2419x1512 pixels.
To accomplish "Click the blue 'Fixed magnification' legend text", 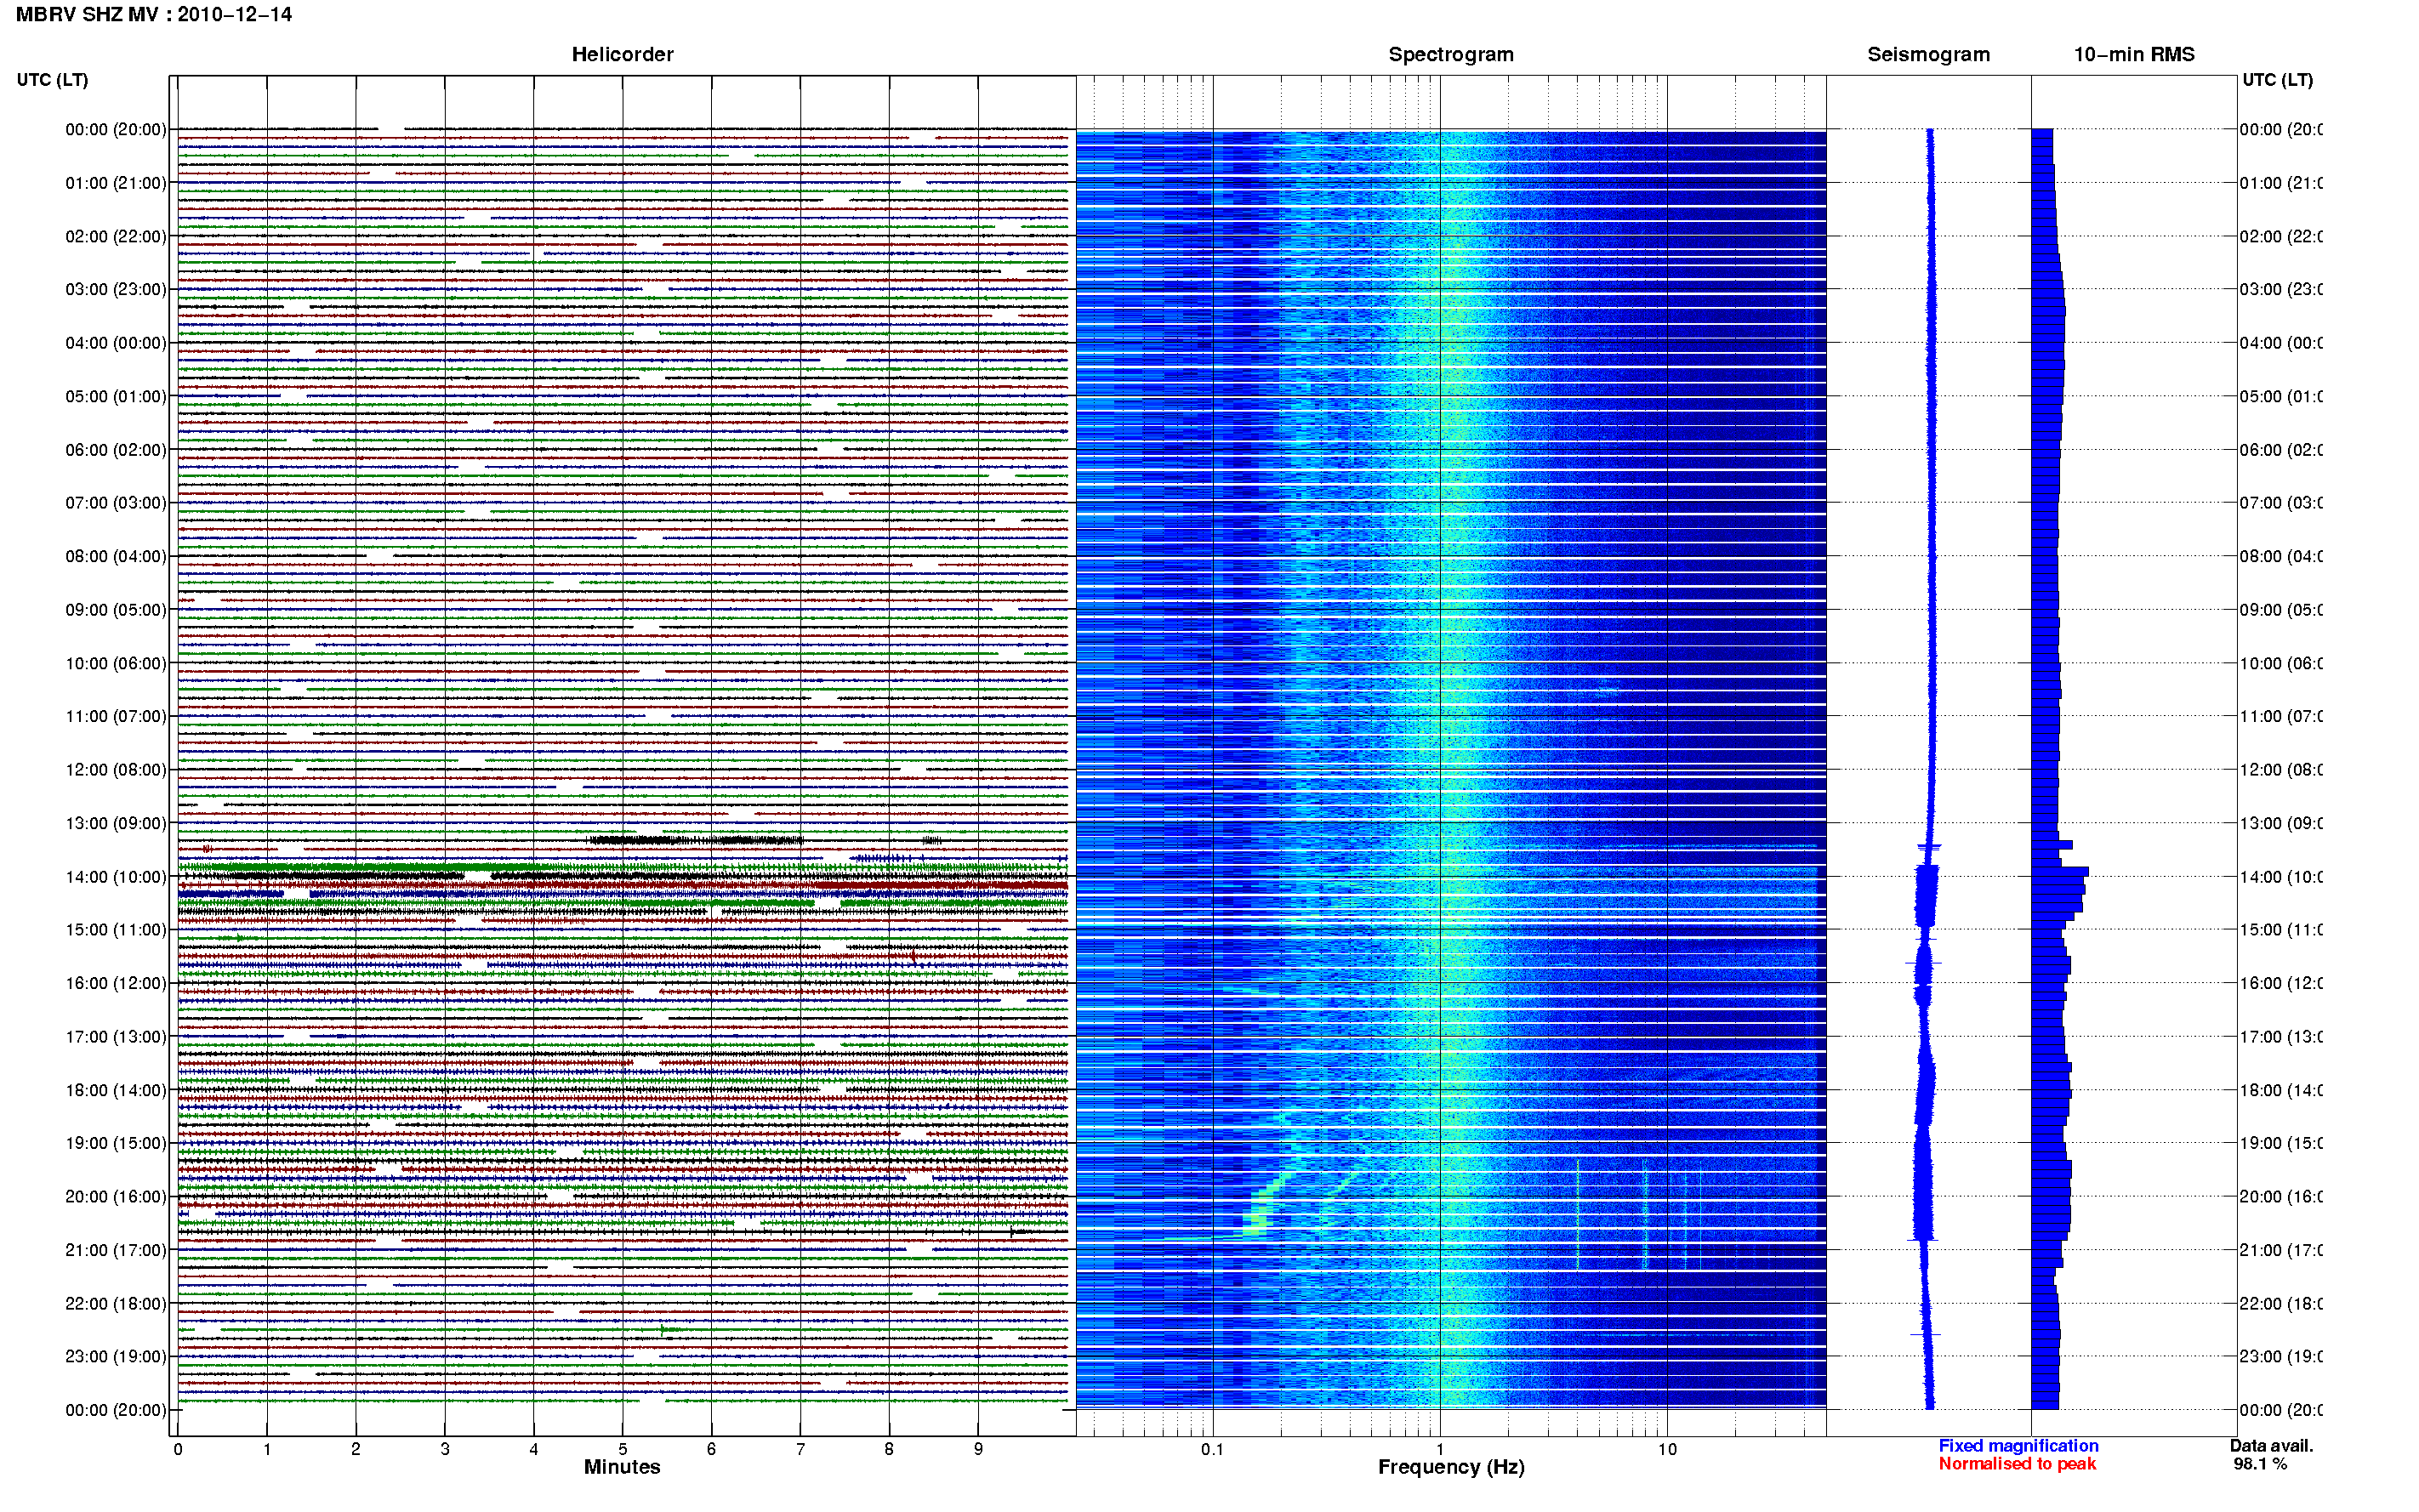I will [x=2018, y=1446].
